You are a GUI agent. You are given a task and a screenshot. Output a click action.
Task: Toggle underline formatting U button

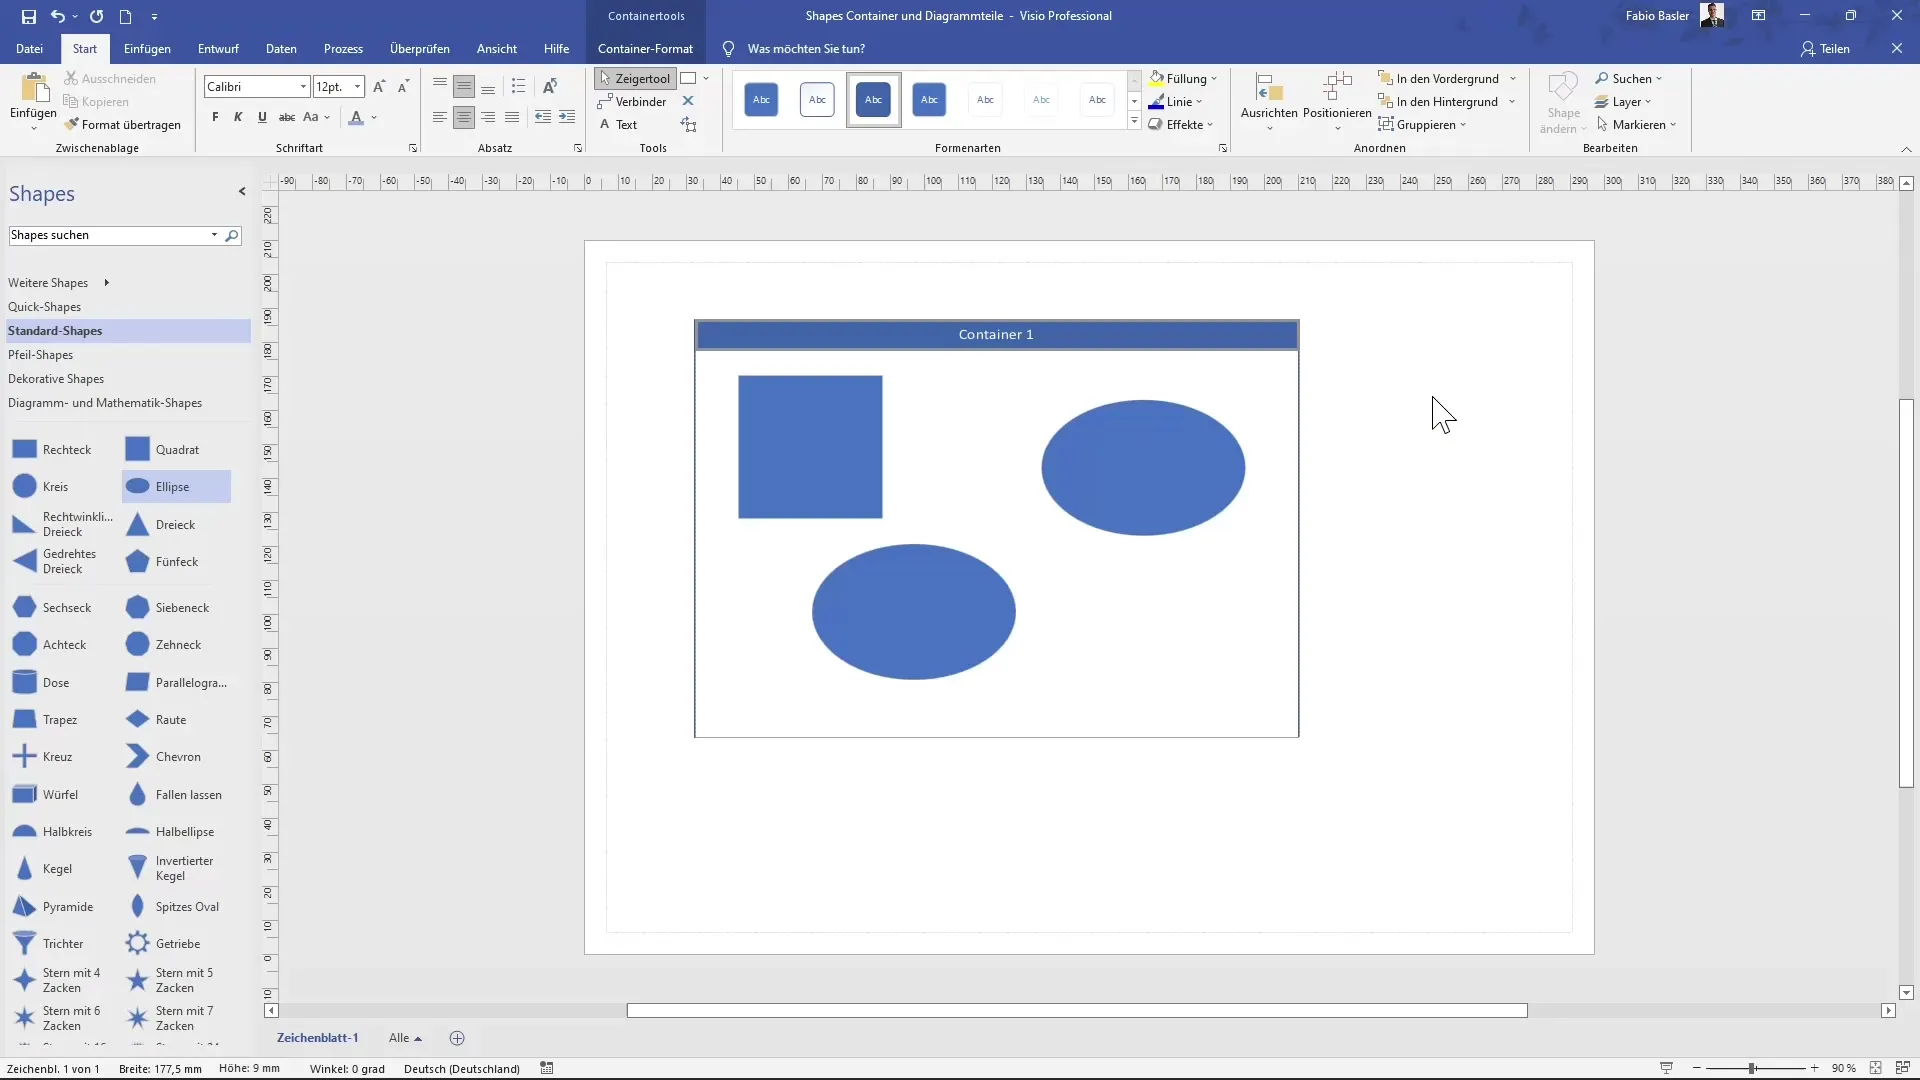(262, 117)
